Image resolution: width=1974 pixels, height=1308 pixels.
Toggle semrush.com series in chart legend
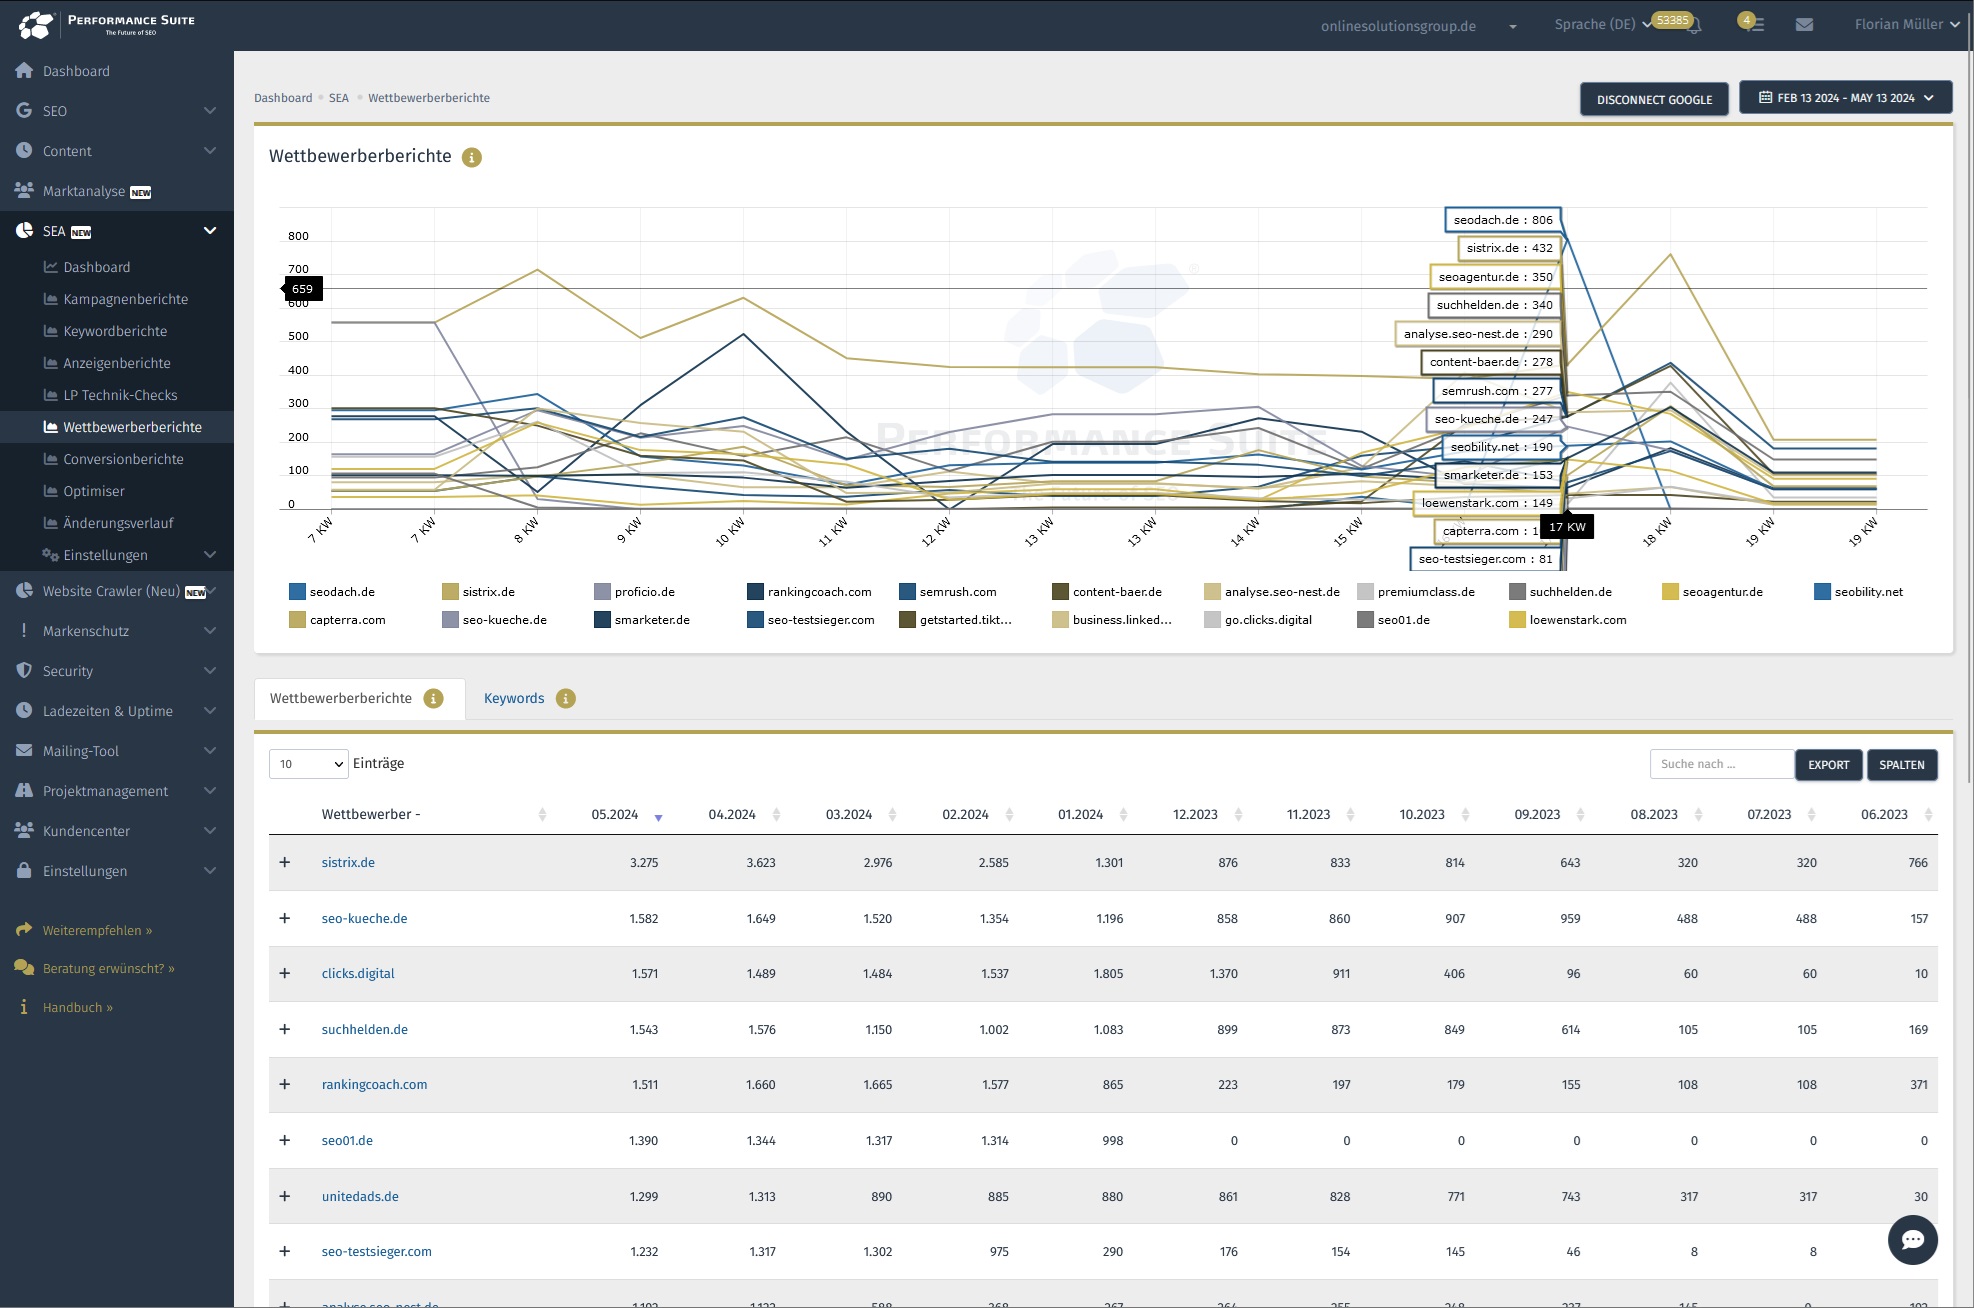[948, 592]
